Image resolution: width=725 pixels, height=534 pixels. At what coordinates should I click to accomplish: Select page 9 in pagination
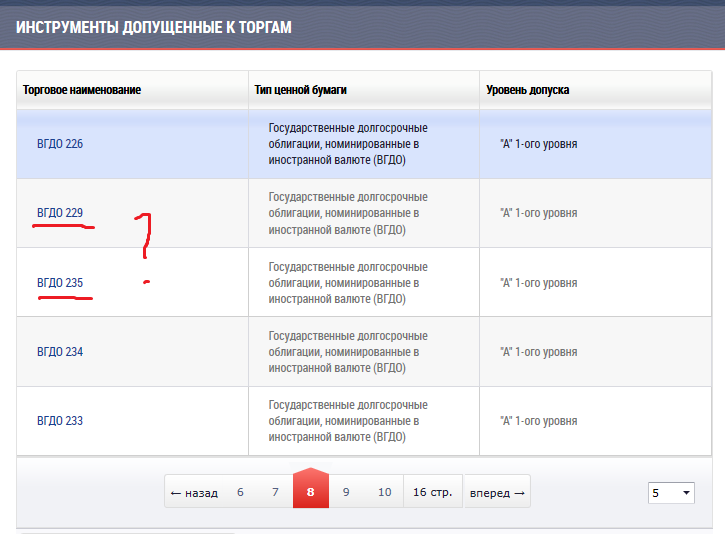[x=346, y=492]
